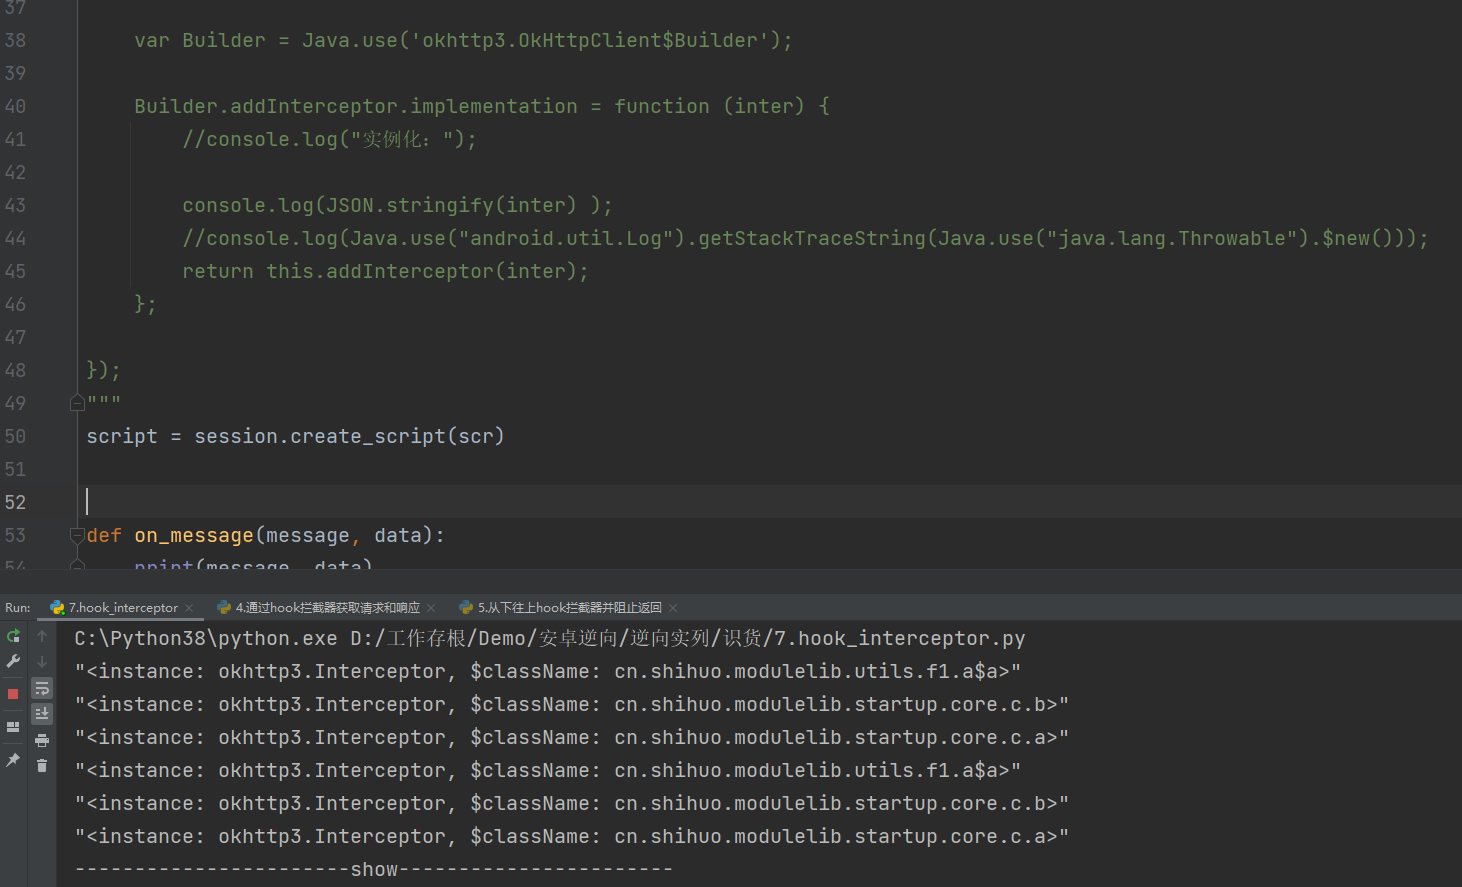Click 'Builder.addInterceptor.implementation' on line 40
Screen dimensions: 1462x887
pyautogui.click(x=356, y=106)
